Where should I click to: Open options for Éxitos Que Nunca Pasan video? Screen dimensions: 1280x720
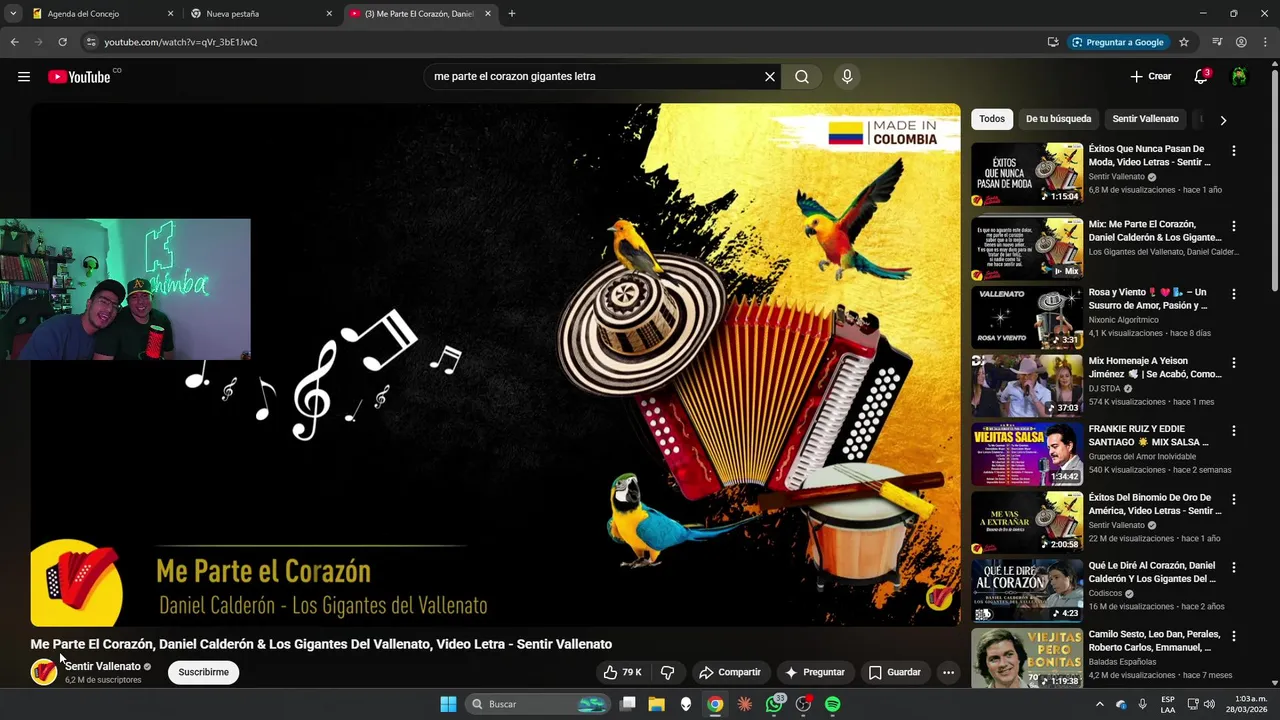[x=1233, y=151]
